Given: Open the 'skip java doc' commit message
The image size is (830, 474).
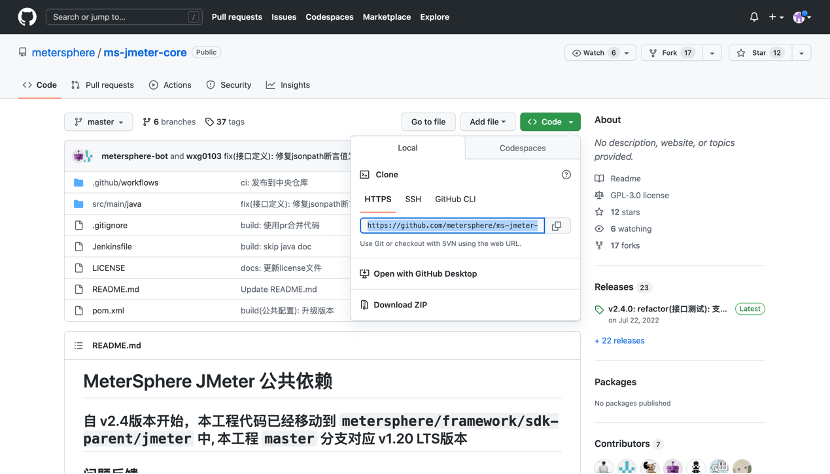Looking at the screenshot, I should coord(276,246).
